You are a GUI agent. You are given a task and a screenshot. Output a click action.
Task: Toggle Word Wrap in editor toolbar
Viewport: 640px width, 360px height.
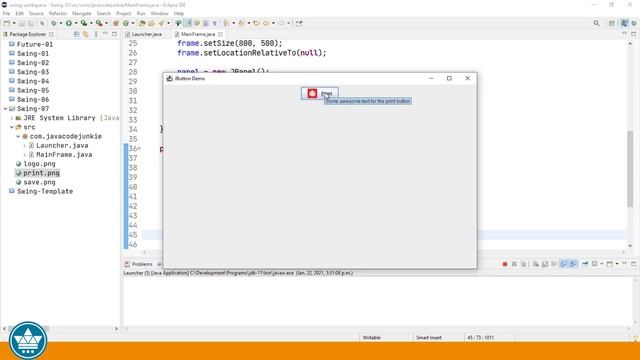coord(197,23)
